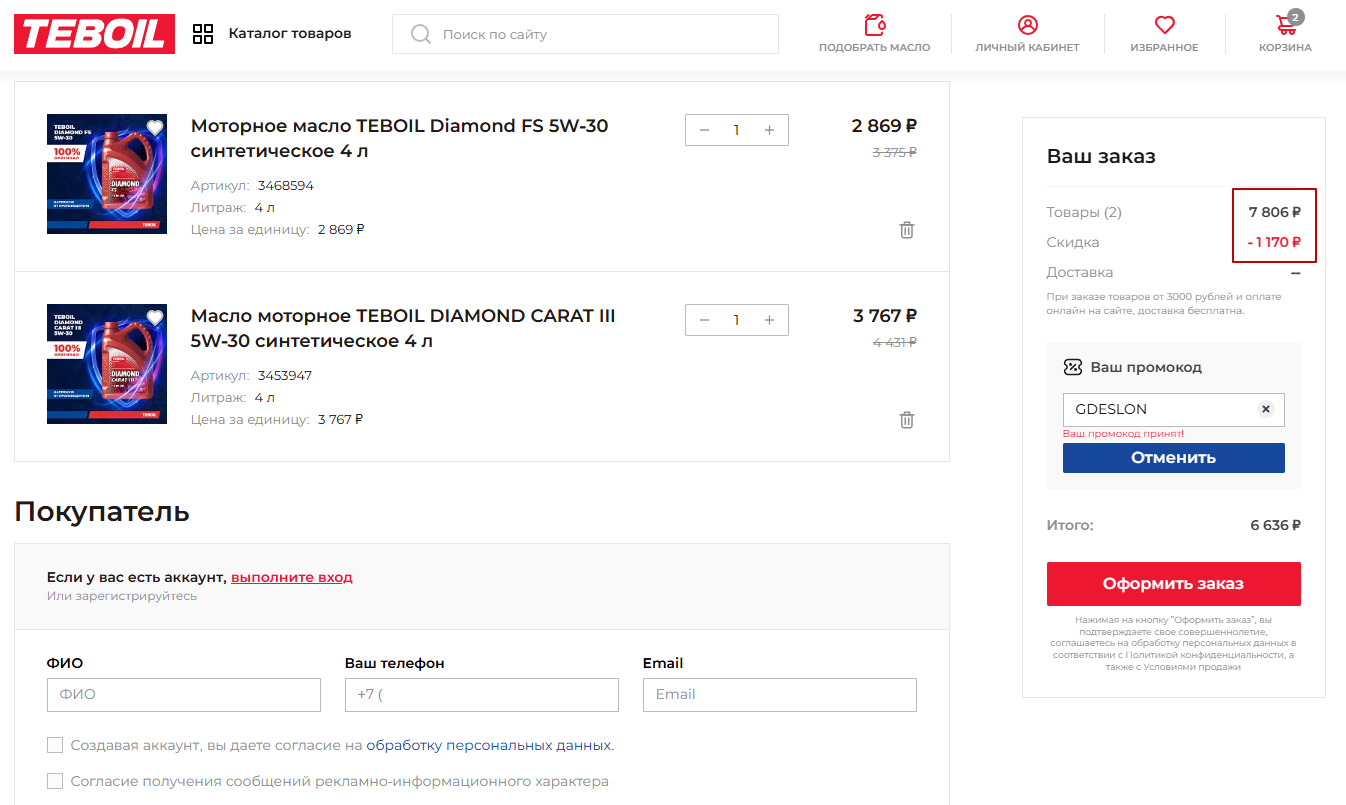Favorite the Diamond FS product heart

pos(154,127)
